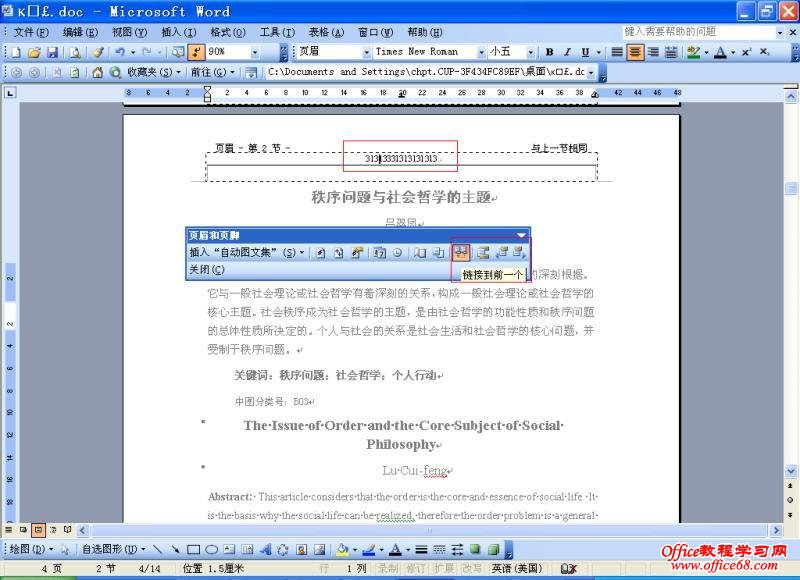Show previous header section icon
The width and height of the screenshot is (800, 580).
pos(502,253)
